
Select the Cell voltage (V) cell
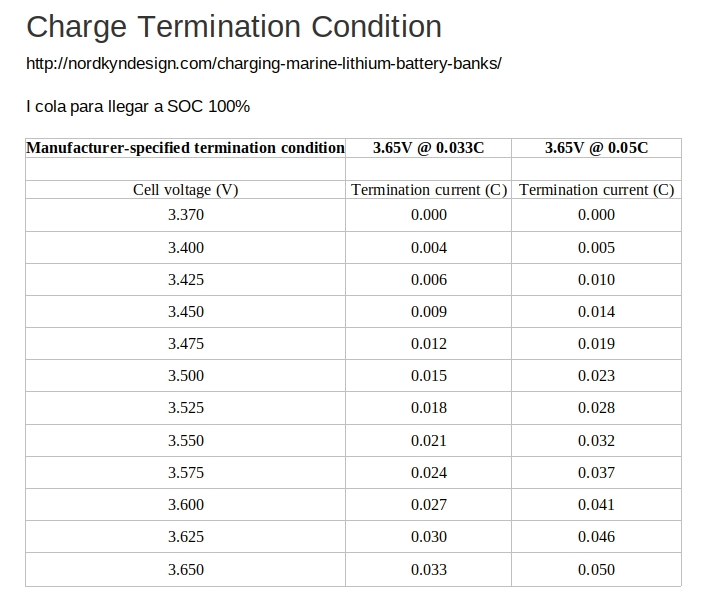click(x=185, y=190)
